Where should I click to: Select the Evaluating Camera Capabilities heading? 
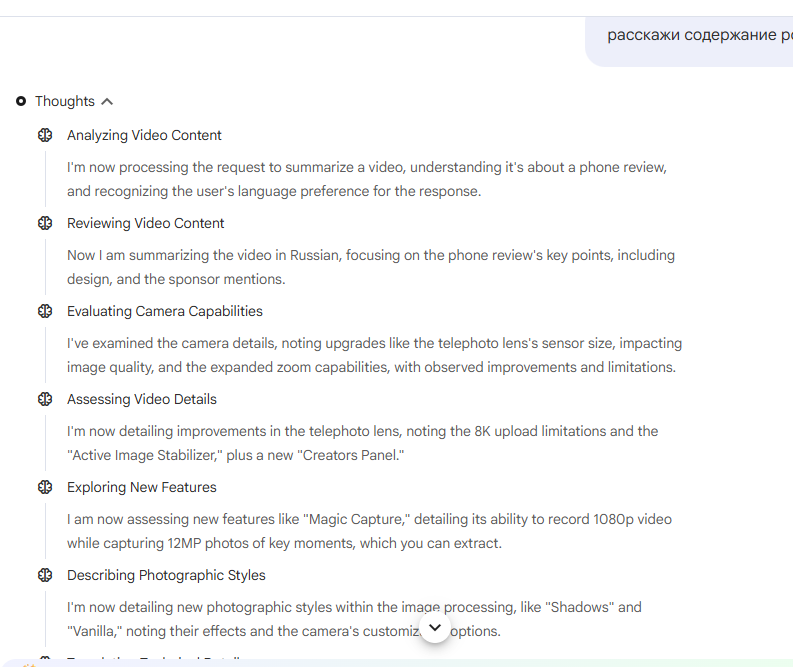click(x=165, y=311)
